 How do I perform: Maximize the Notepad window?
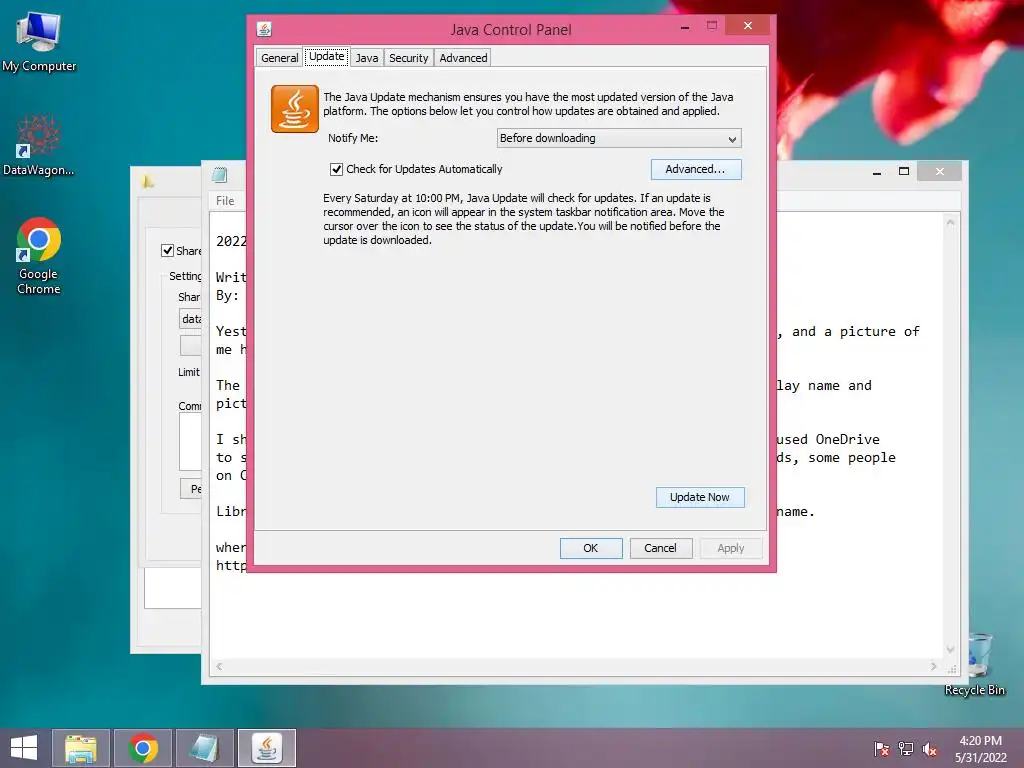point(904,172)
